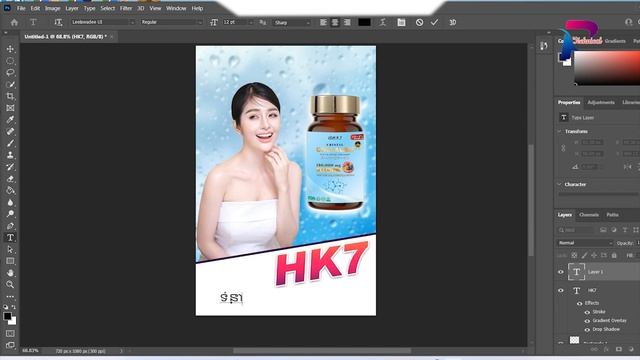Select the Elliptical Marquee tool
Screen dimensions: 640x360
pos(10,61)
